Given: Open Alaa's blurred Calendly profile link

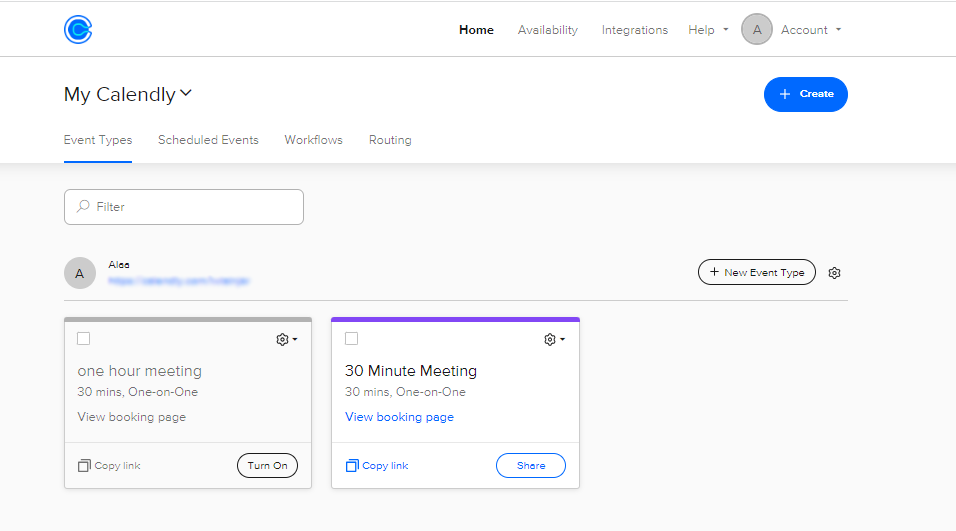Looking at the screenshot, I should [179, 281].
